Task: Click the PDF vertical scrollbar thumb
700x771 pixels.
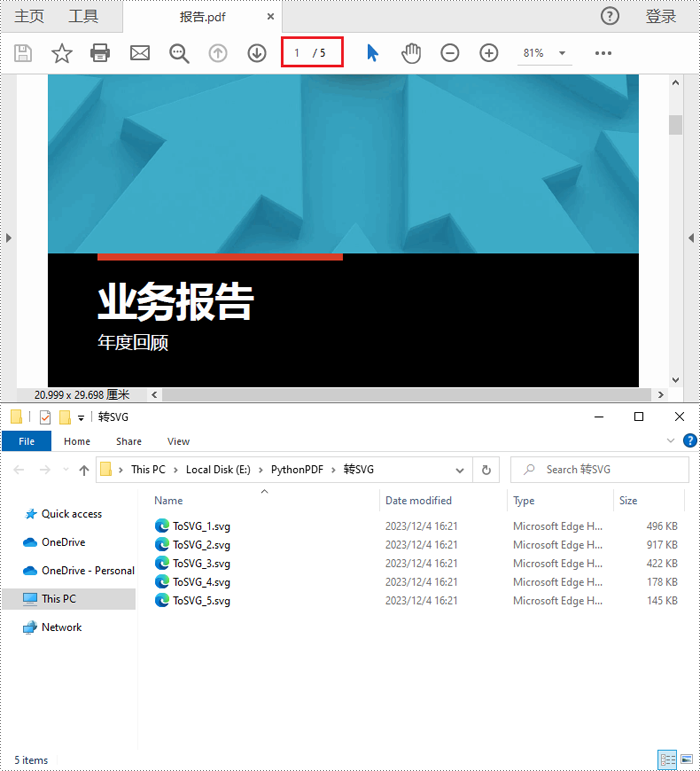Action: pos(675,124)
